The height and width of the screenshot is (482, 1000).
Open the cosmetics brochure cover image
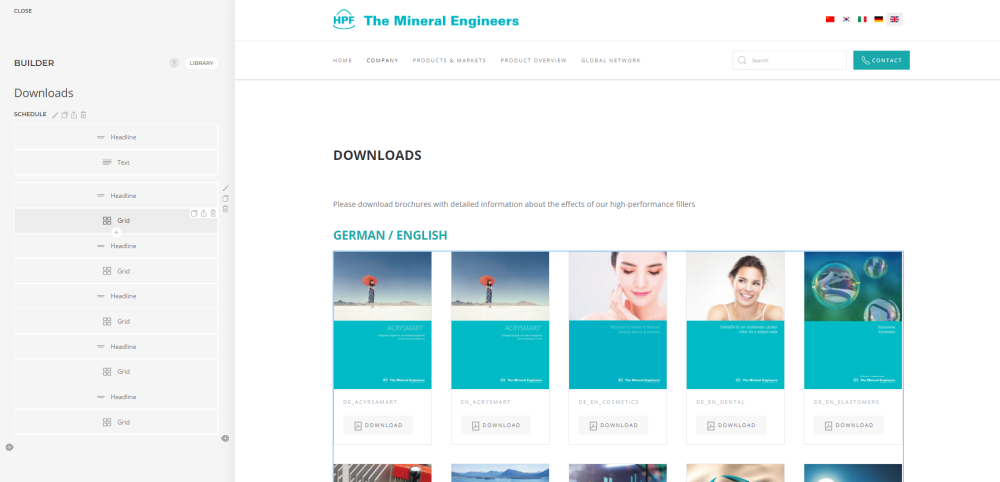(x=618, y=320)
